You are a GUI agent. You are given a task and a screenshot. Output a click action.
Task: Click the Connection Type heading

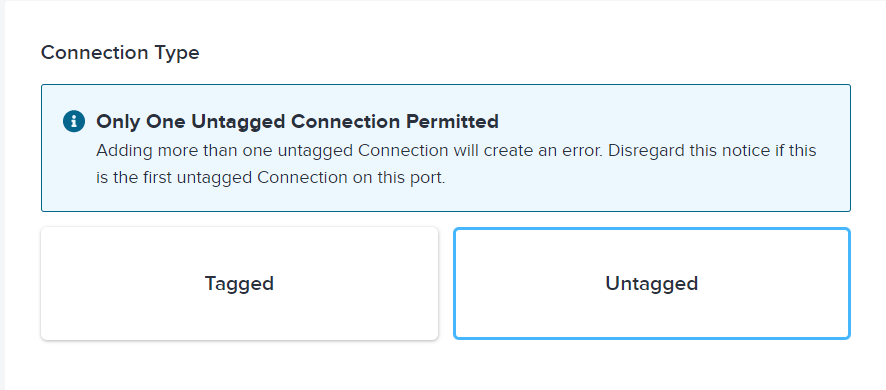click(x=120, y=53)
